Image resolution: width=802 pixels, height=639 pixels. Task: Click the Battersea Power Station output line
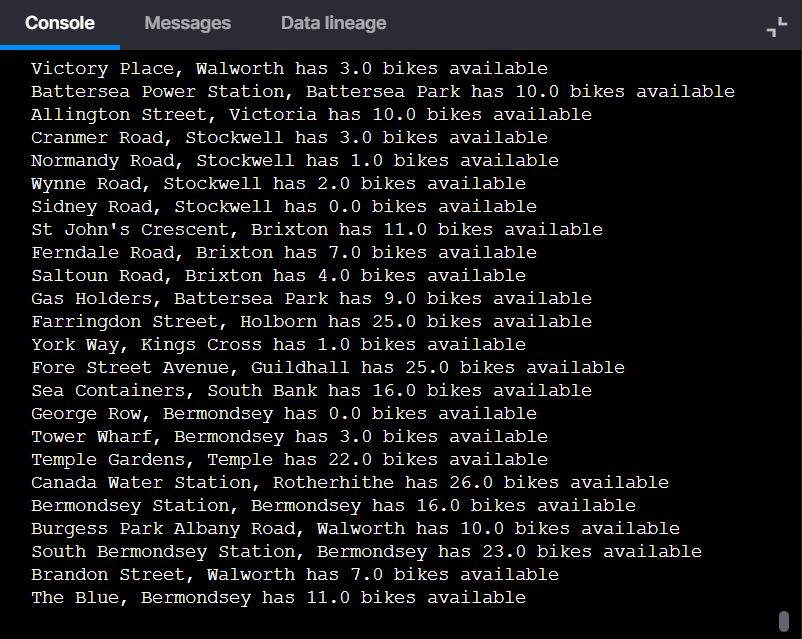click(383, 92)
